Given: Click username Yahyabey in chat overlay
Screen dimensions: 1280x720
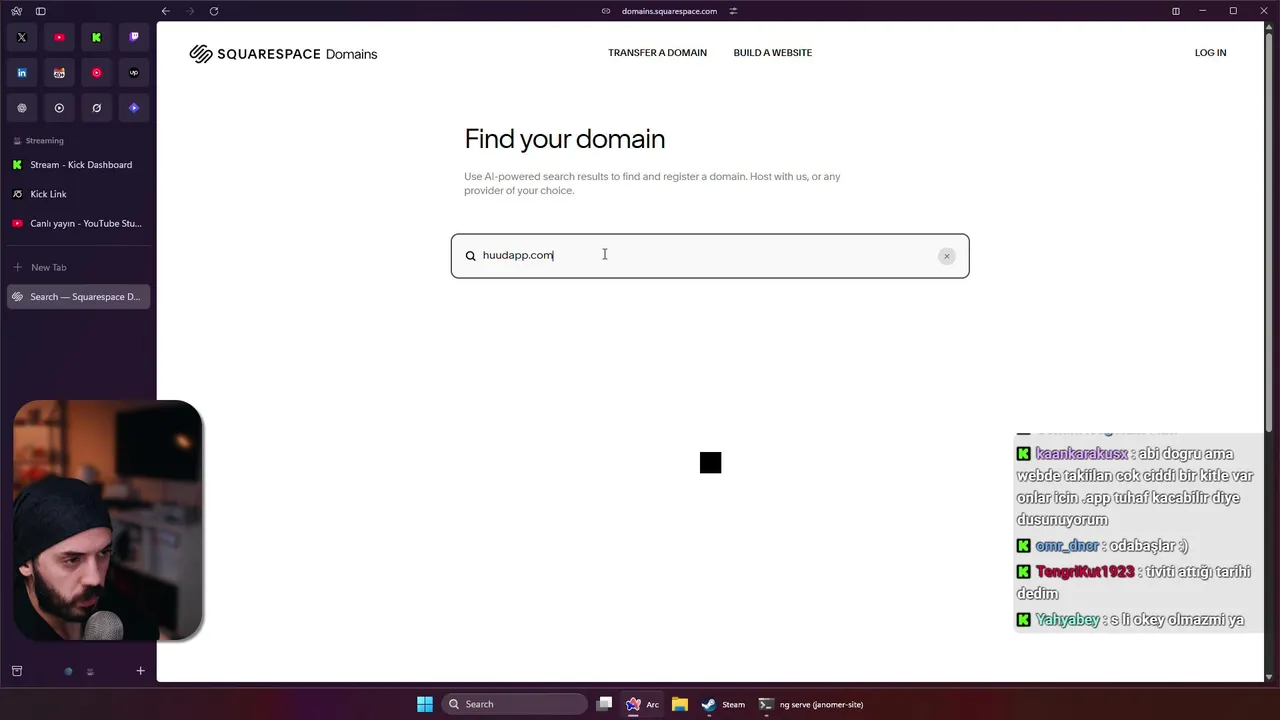Looking at the screenshot, I should 1067,620.
